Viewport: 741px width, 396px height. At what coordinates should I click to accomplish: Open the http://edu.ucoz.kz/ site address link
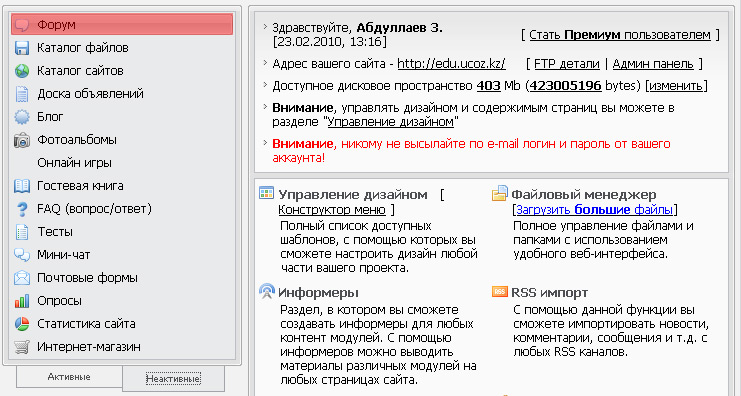451,64
